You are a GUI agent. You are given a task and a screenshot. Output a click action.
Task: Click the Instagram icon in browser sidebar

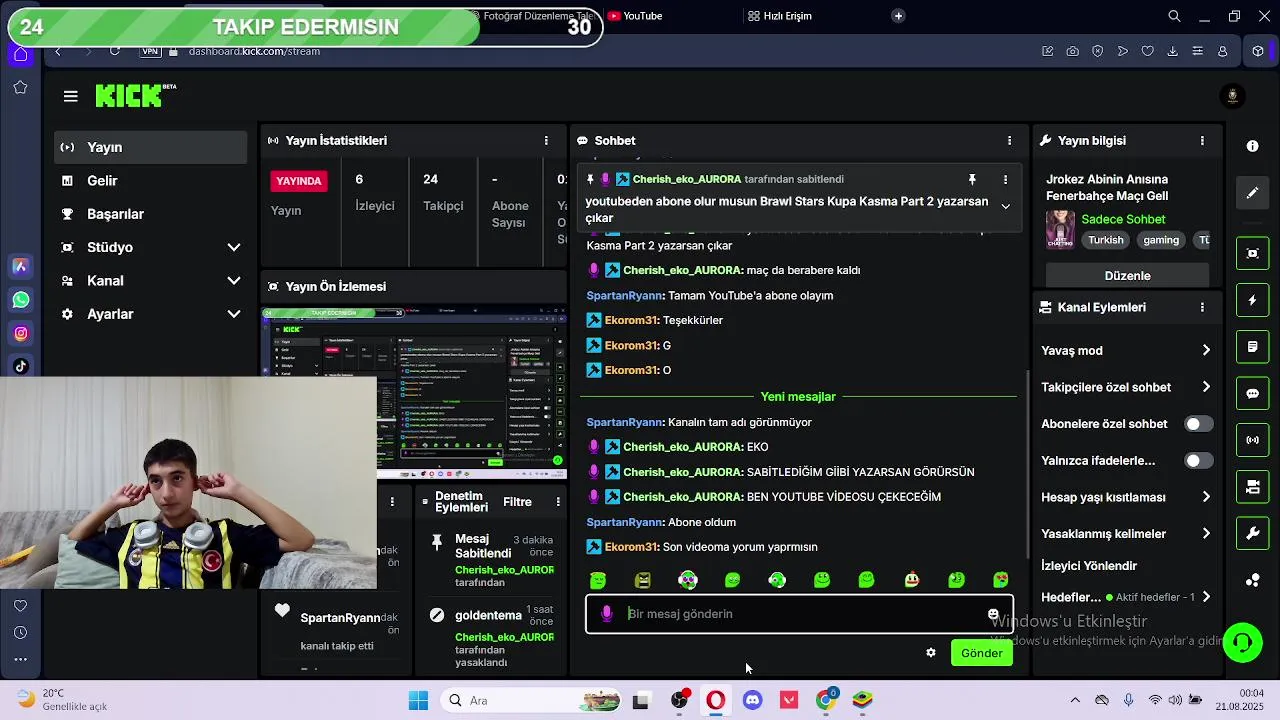(20, 333)
